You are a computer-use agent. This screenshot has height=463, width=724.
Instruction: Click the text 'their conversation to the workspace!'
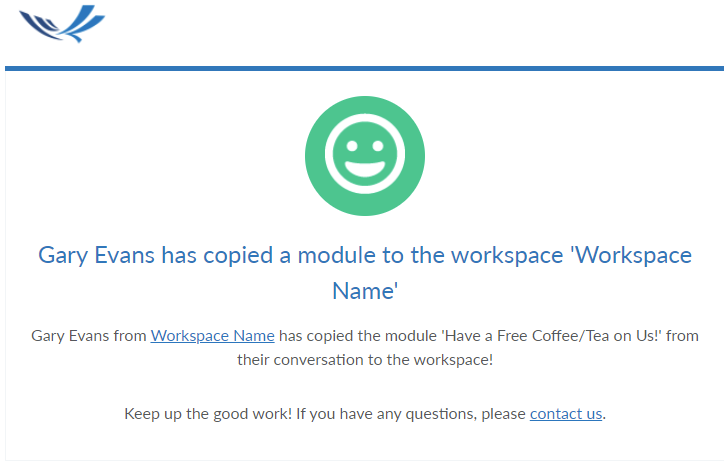click(365, 360)
